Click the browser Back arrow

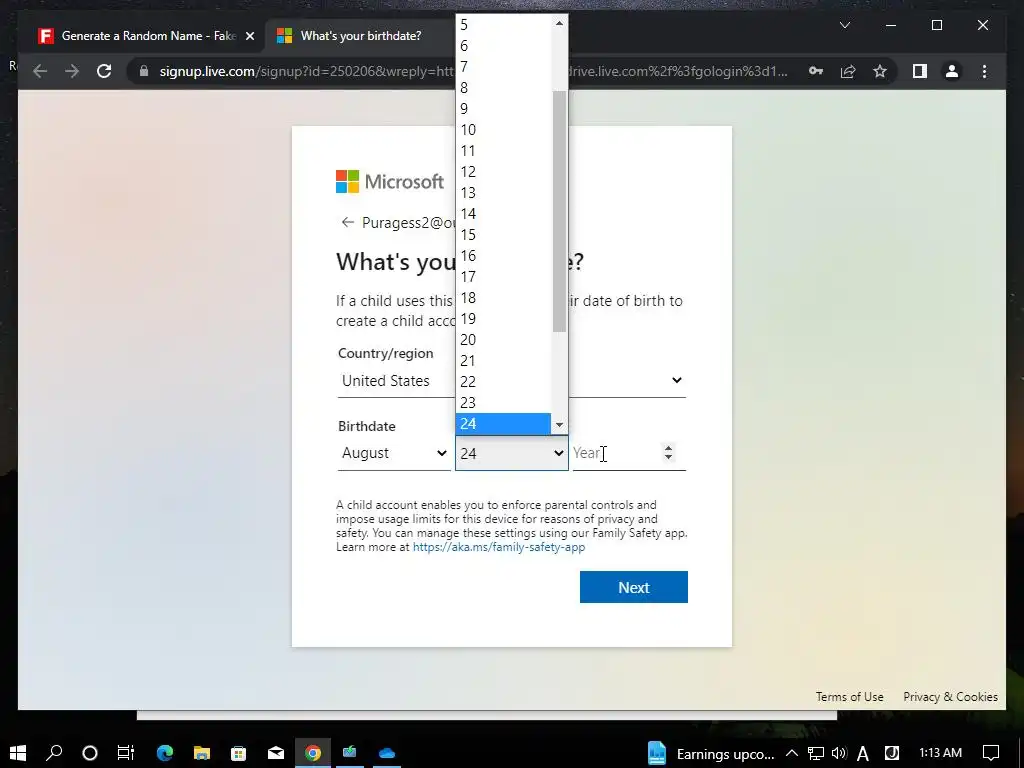[x=40, y=71]
